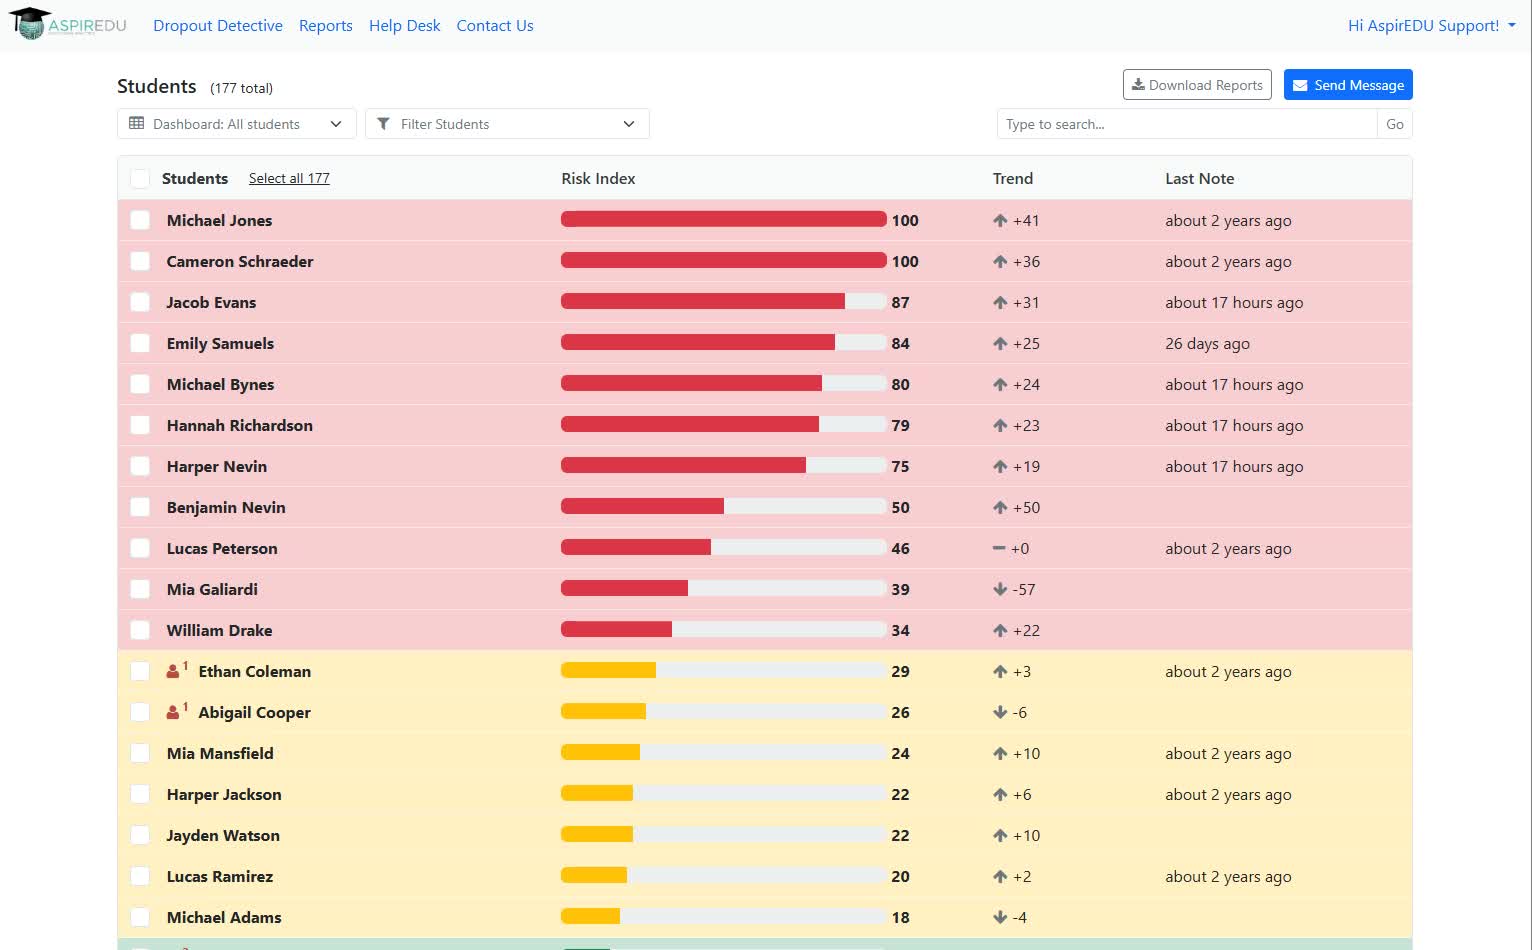
Task: Click the down arrow trend icon for Mia Galiardi
Action: pyautogui.click(x=1000, y=589)
